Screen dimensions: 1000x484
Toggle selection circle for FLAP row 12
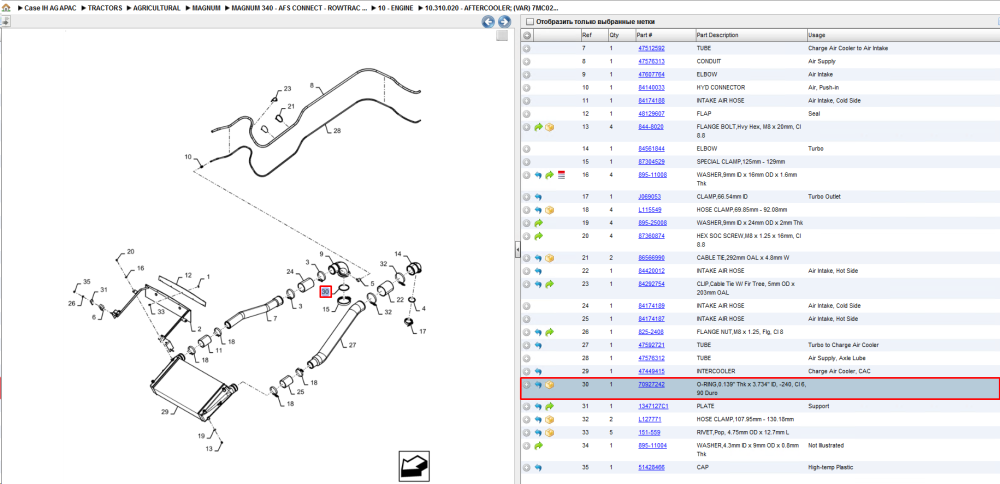click(527, 114)
